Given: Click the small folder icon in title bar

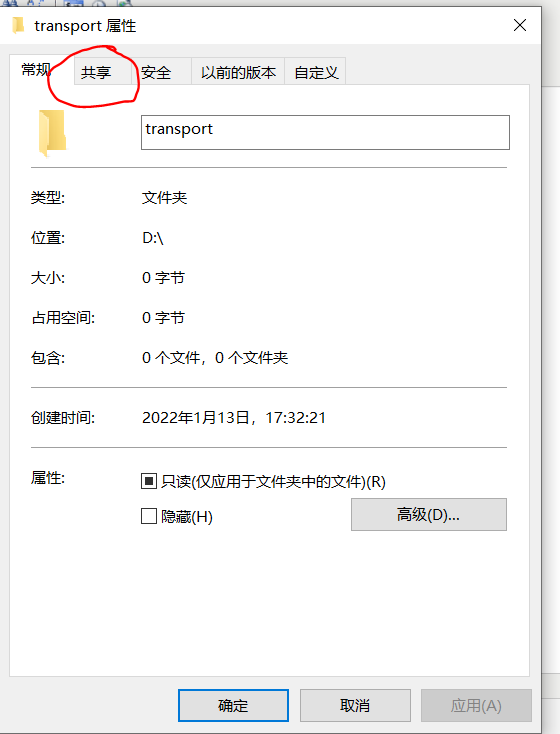Looking at the screenshot, I should click(x=18, y=25).
